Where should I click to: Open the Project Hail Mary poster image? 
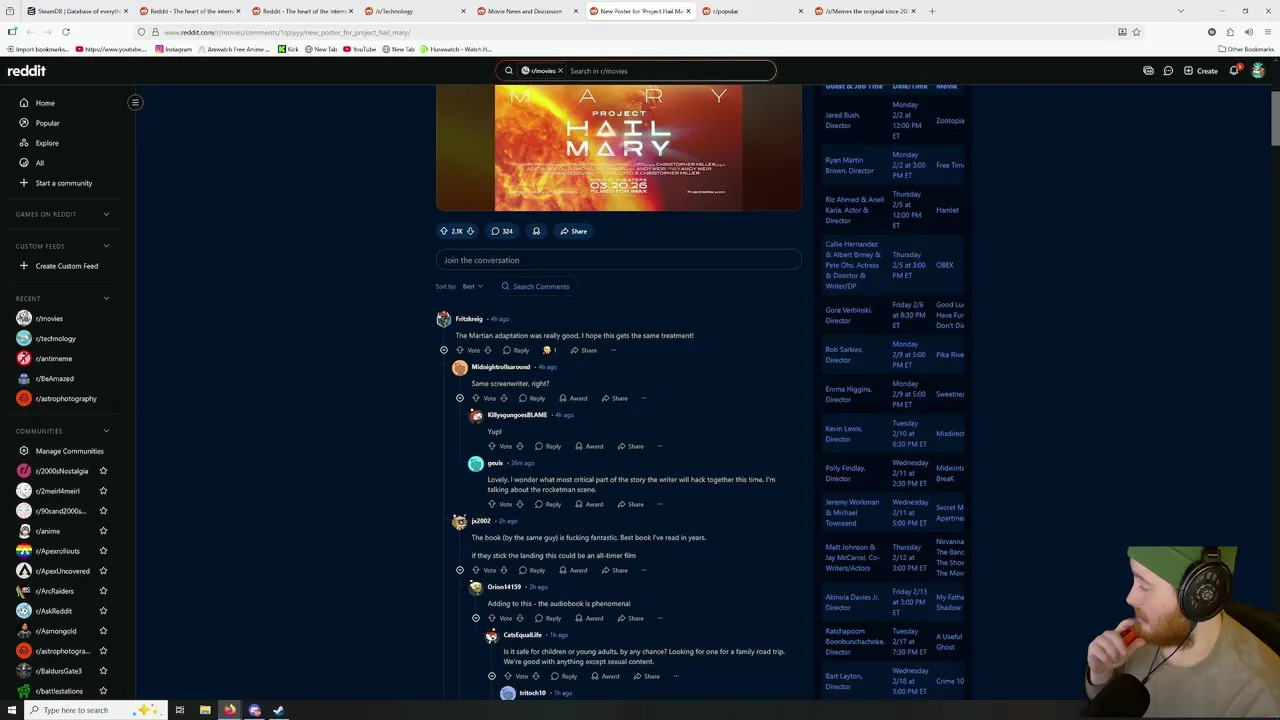pos(618,147)
